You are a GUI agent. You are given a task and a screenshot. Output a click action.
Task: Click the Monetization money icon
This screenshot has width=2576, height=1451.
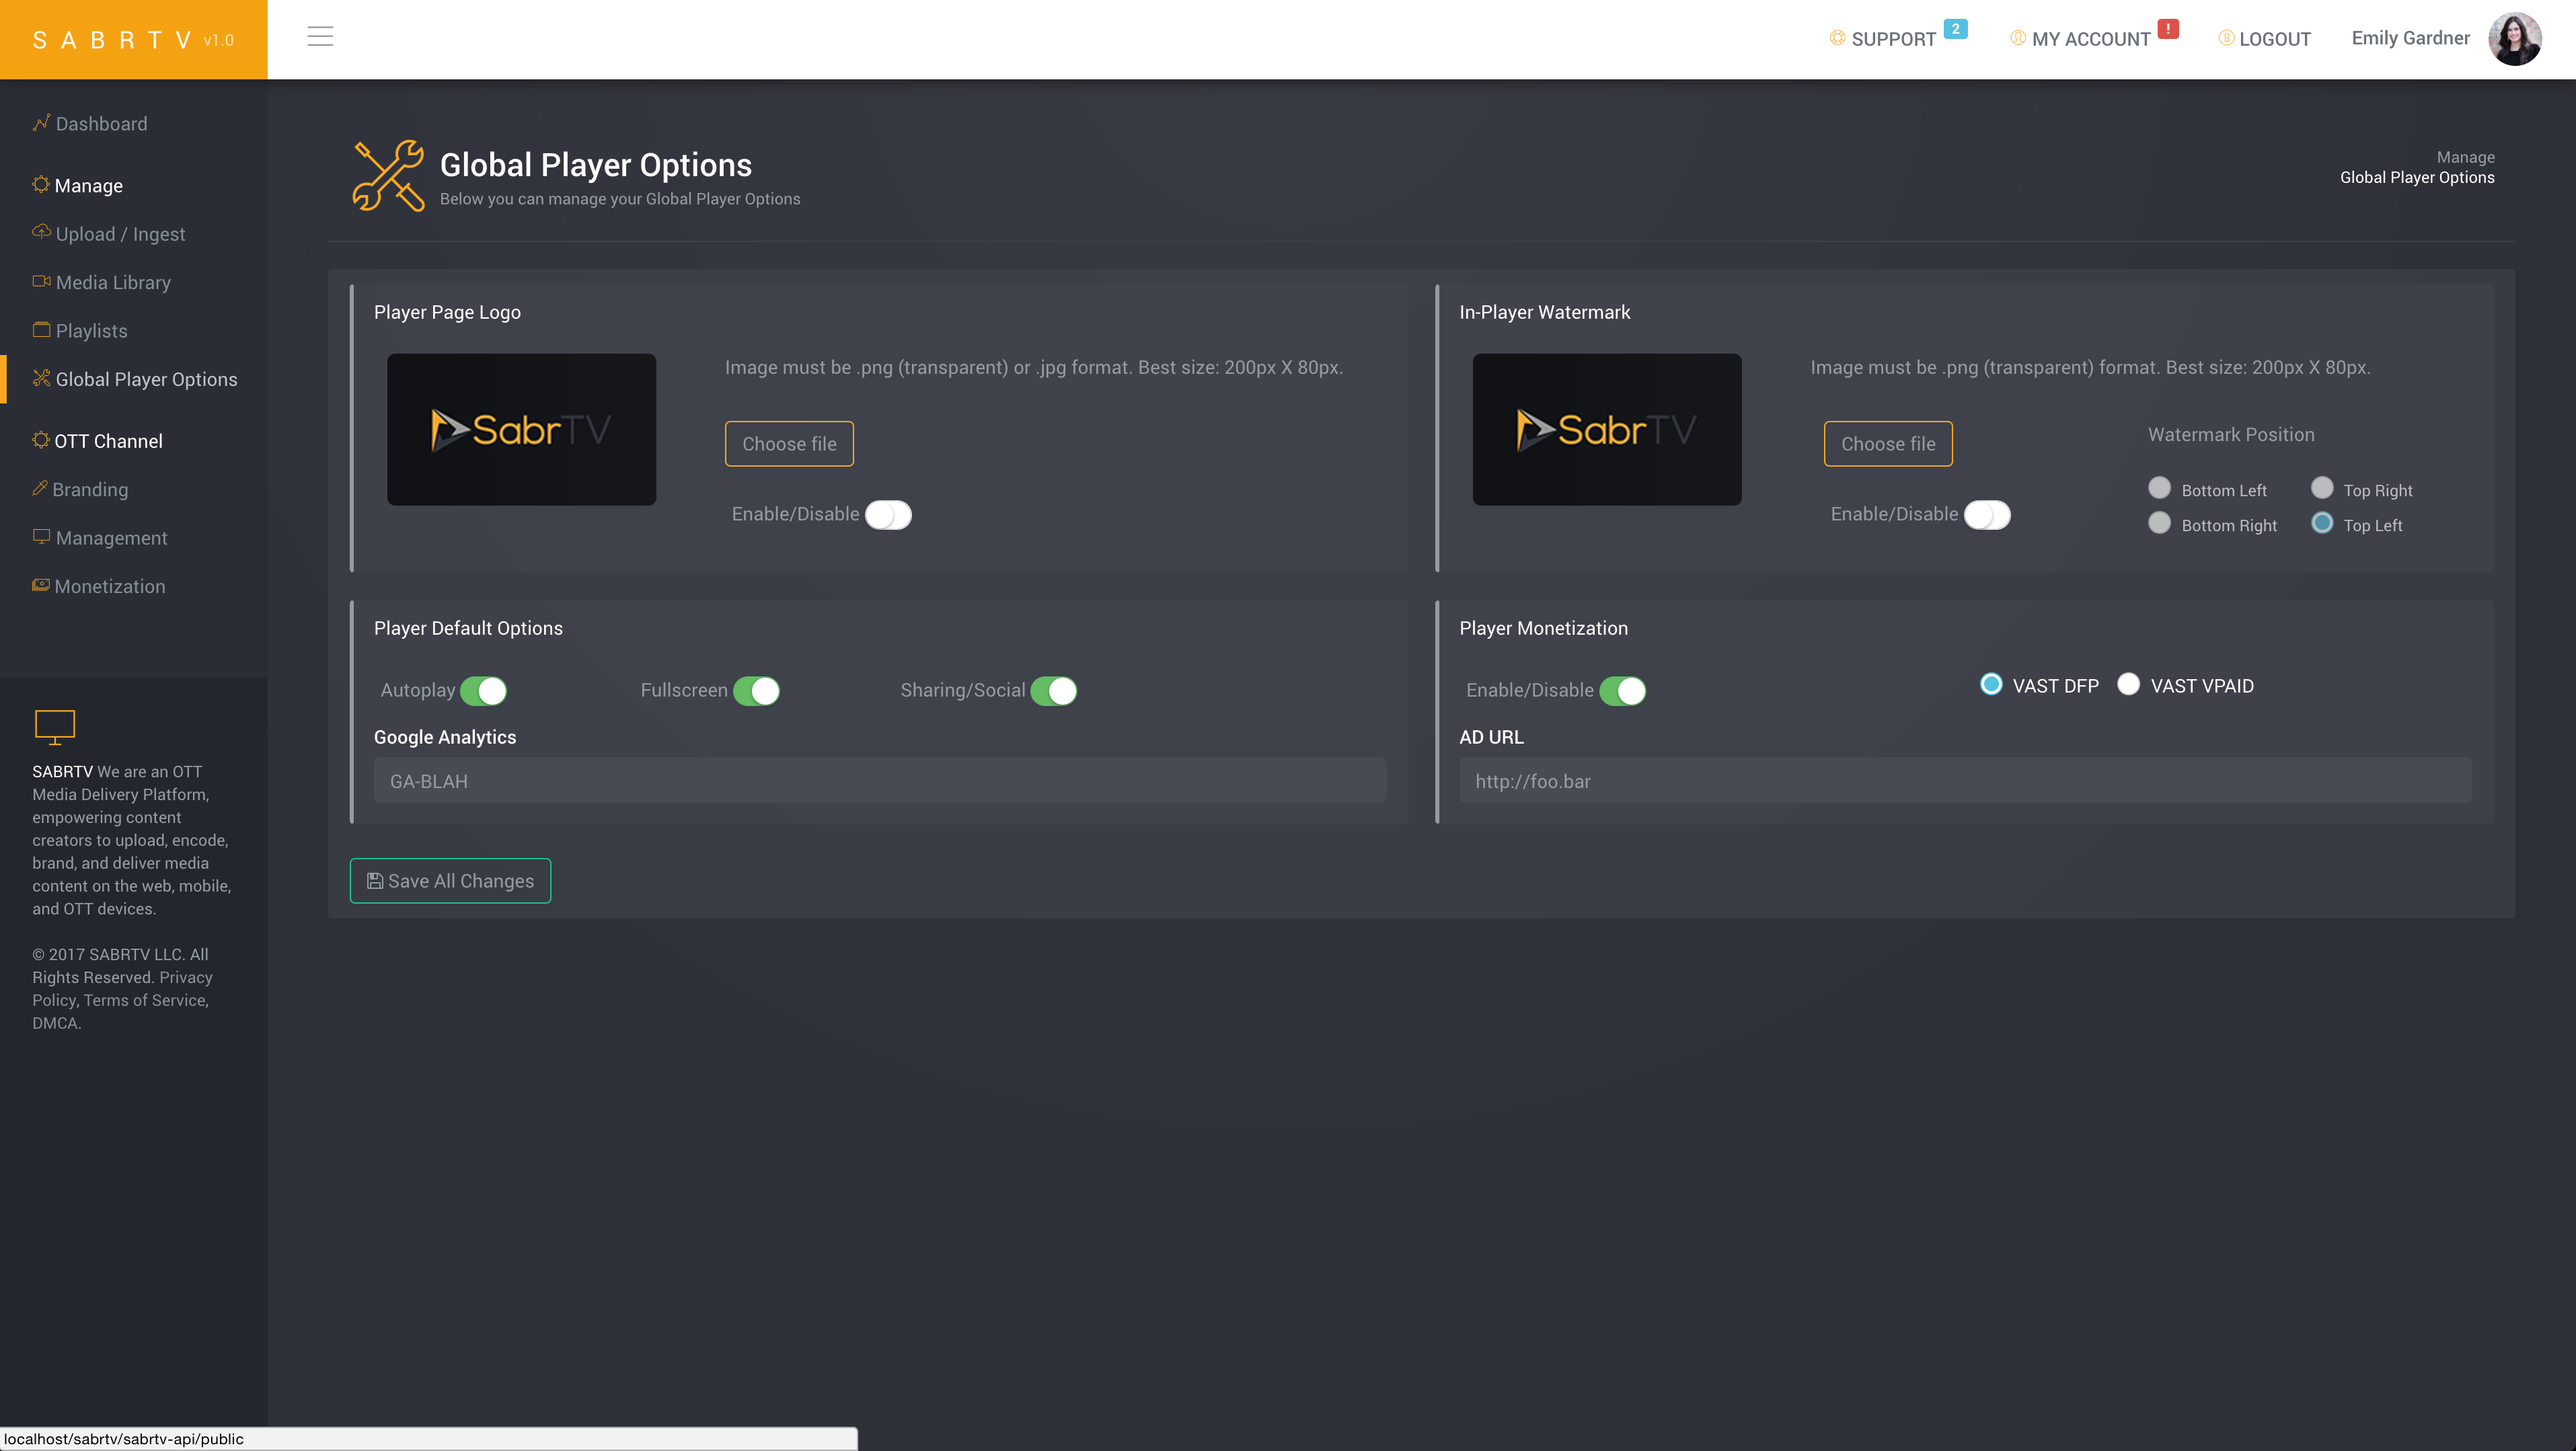pyautogui.click(x=41, y=585)
